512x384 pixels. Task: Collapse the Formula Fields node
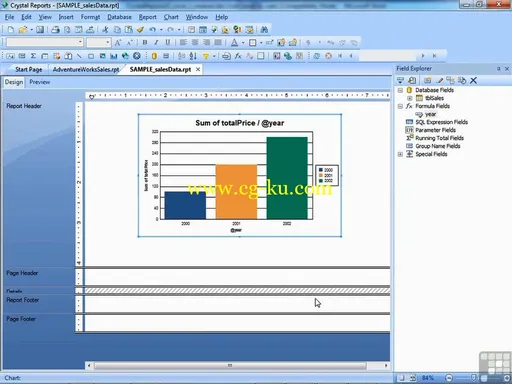click(400, 106)
